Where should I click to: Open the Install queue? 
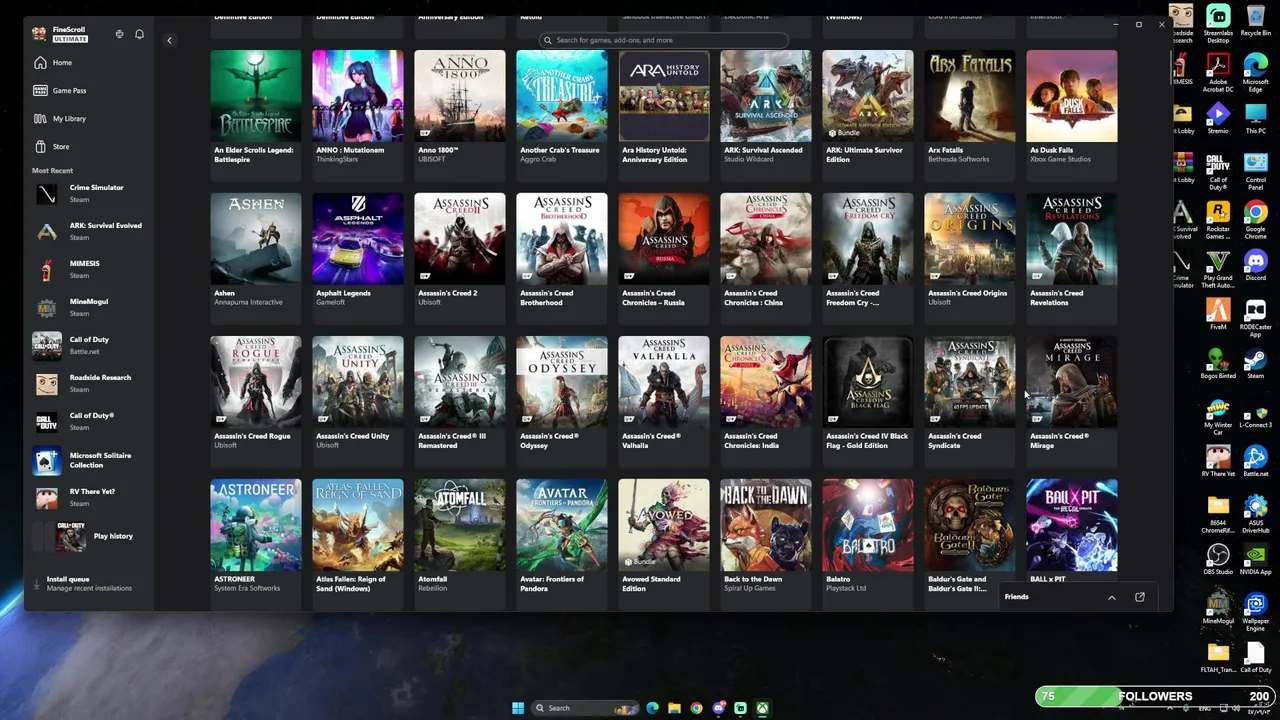(x=88, y=583)
